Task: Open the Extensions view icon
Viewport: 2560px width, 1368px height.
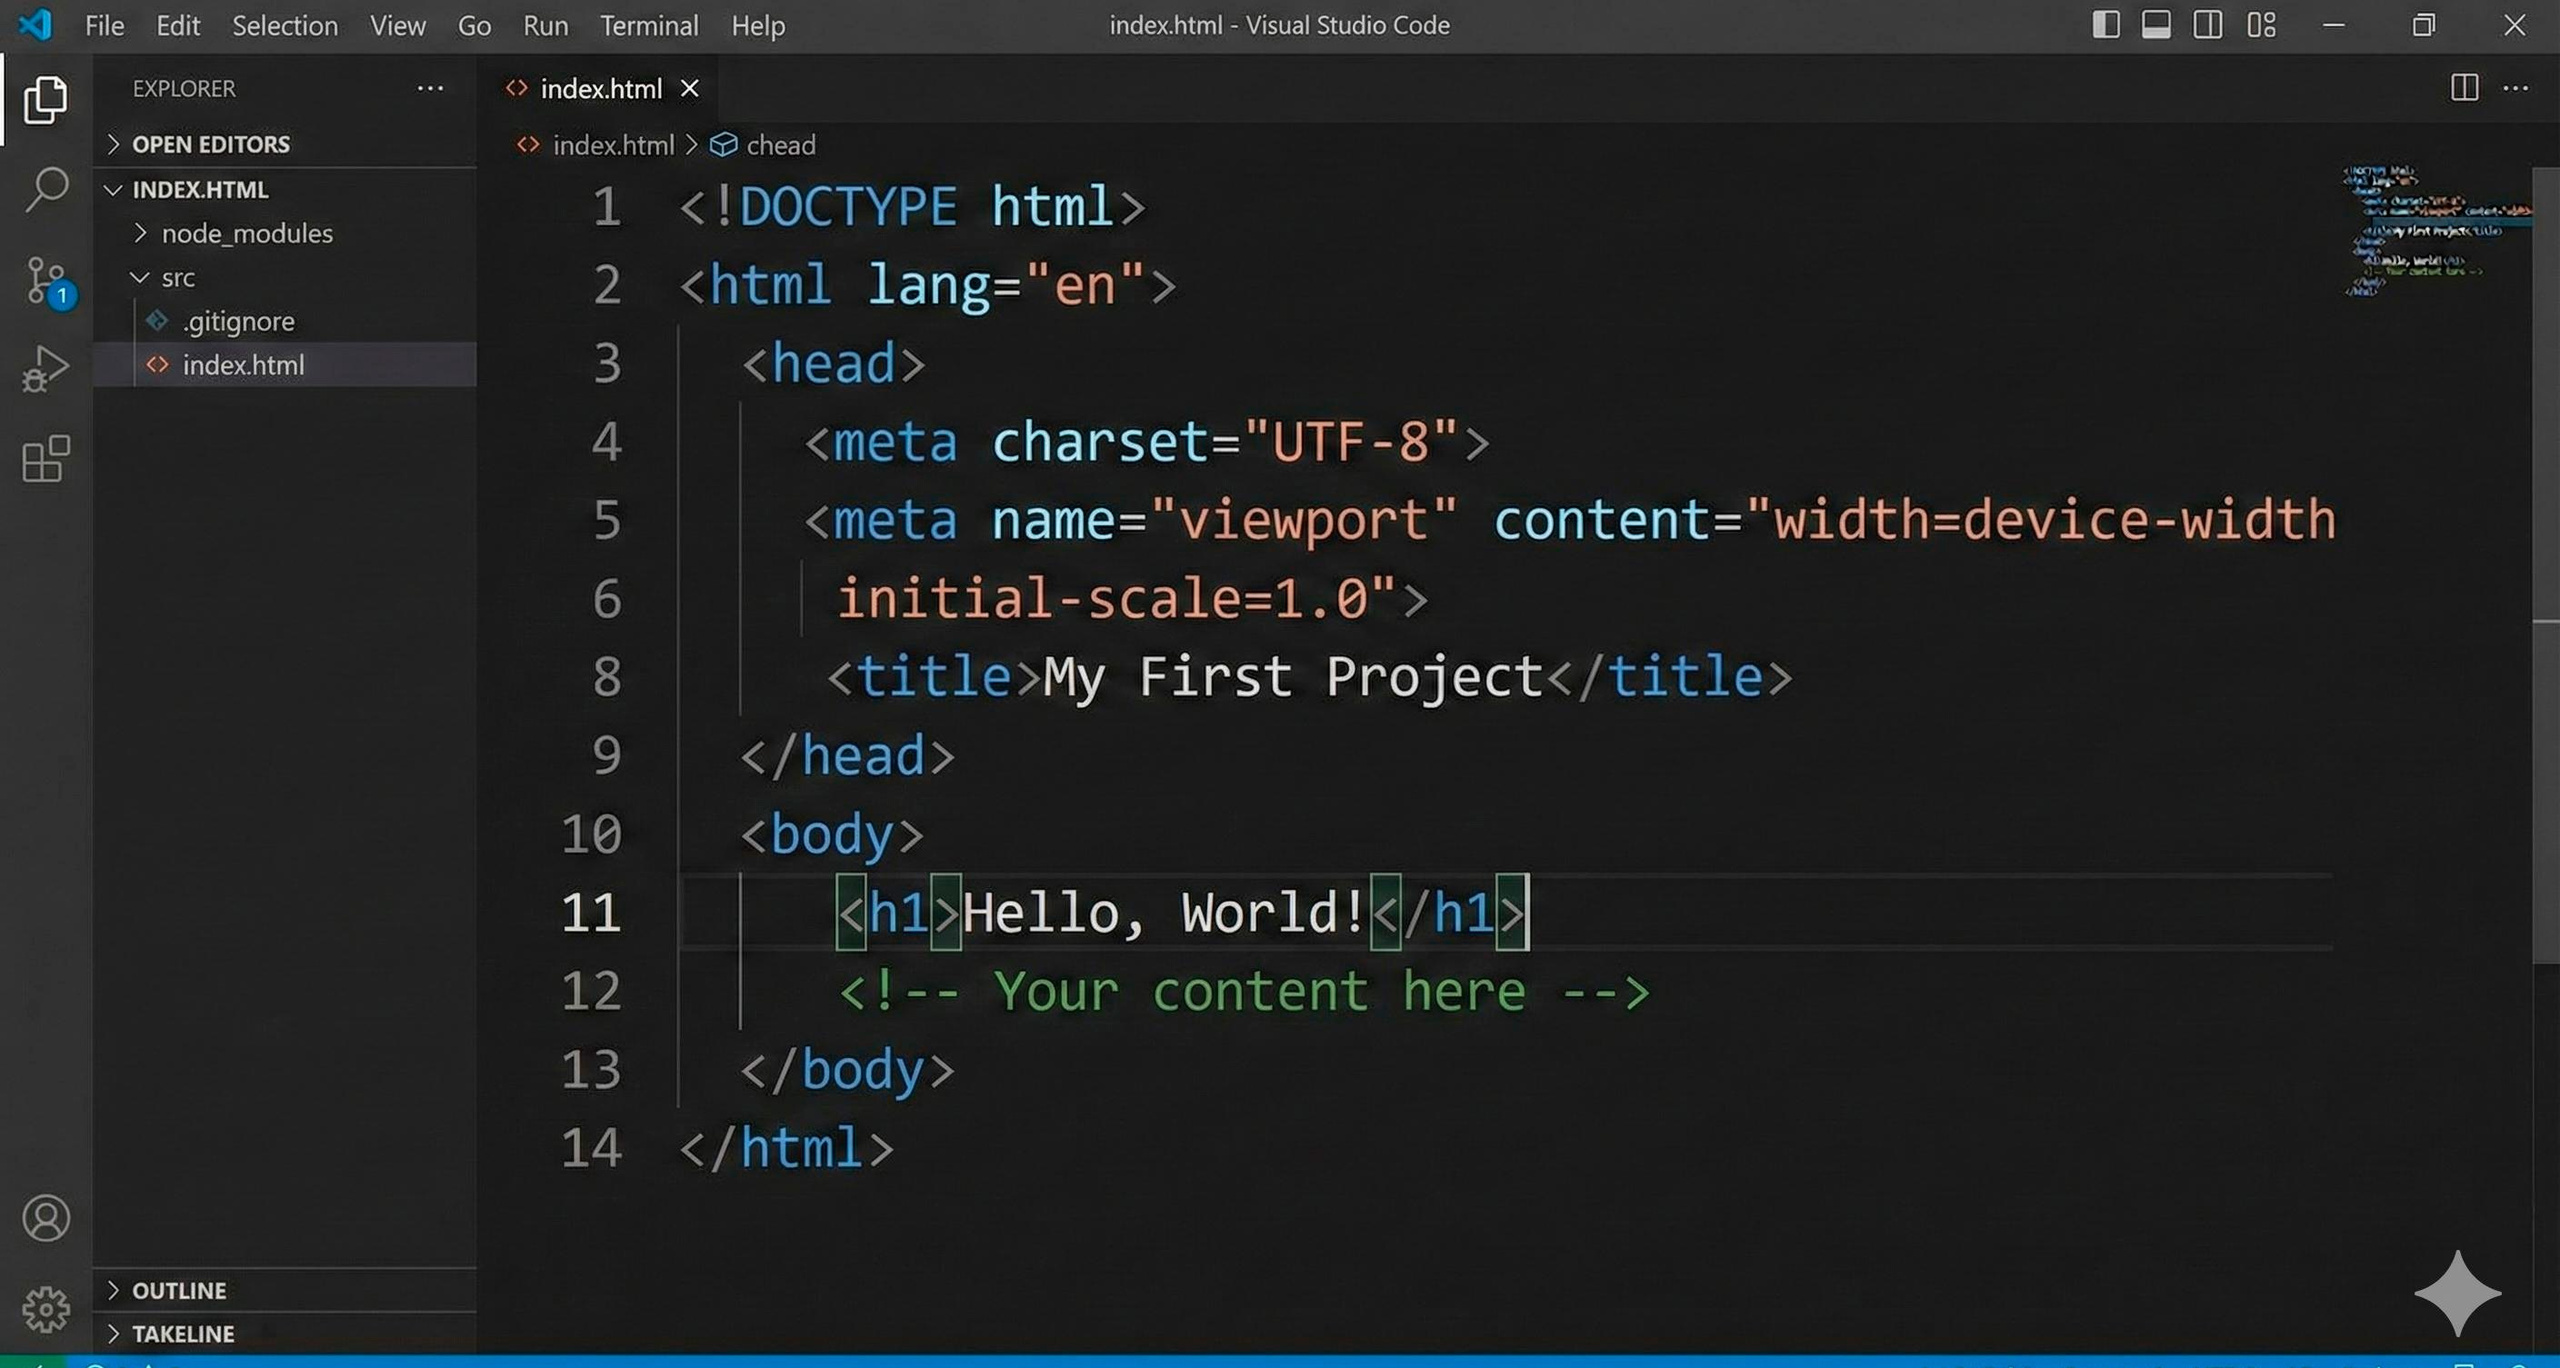Action: click(46, 459)
